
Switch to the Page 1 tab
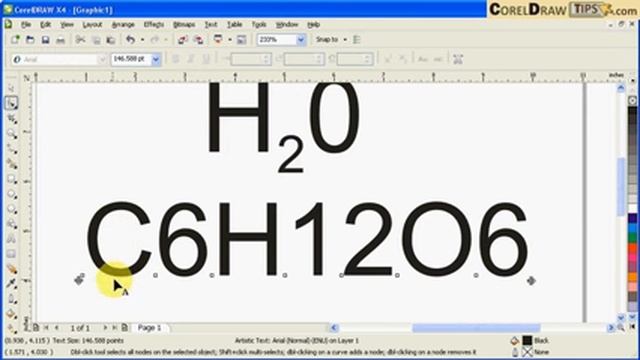(x=149, y=327)
